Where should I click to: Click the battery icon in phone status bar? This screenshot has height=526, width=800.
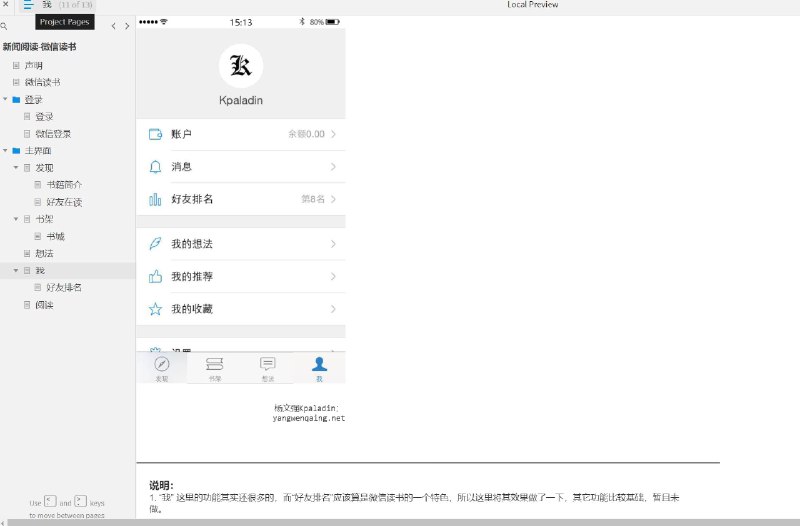pos(333,22)
